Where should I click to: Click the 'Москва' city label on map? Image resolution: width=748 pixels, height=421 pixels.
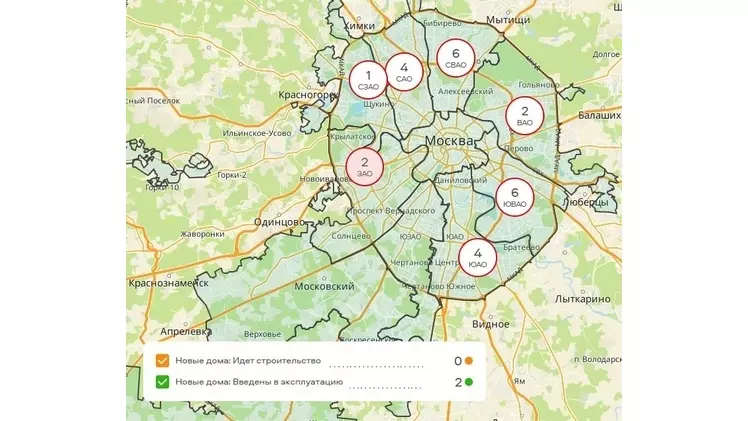pyautogui.click(x=449, y=141)
